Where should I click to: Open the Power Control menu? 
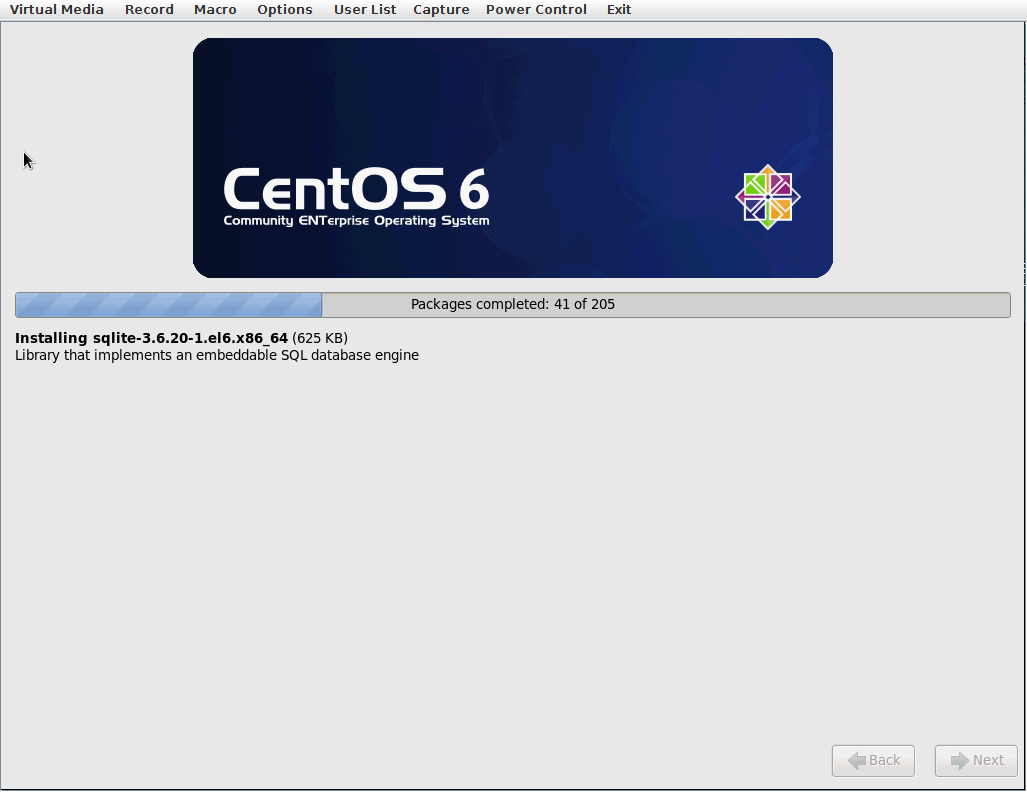click(536, 10)
